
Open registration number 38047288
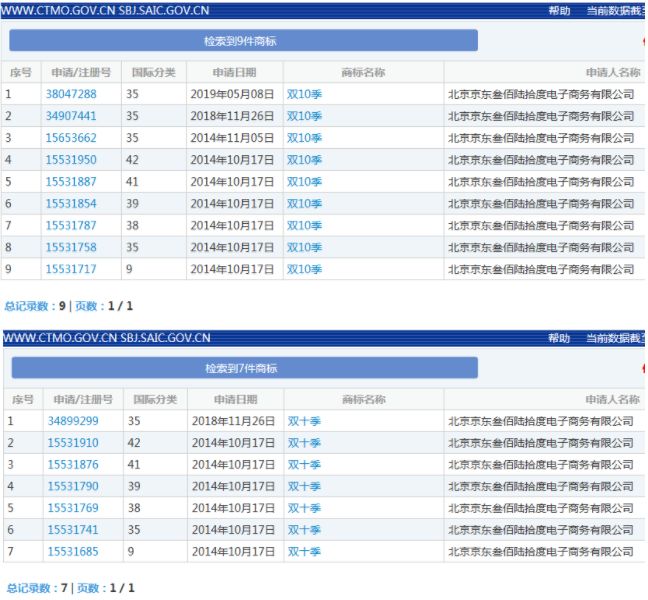tap(71, 94)
